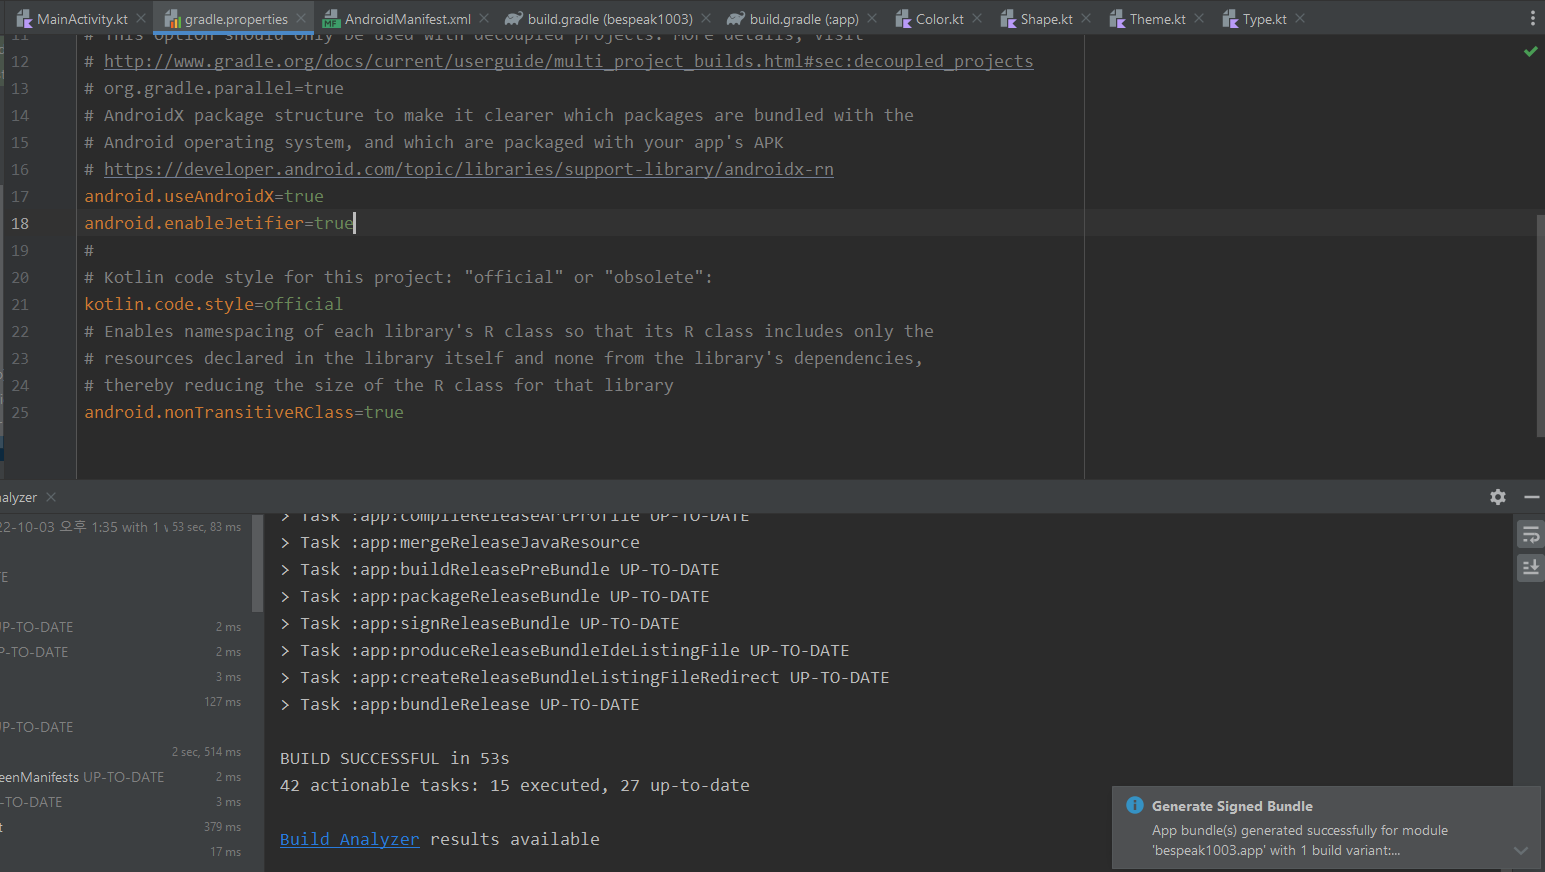This screenshot has width=1545, height=872.
Task: Expand the packageReleaseBundle task
Action: [x=285, y=597]
